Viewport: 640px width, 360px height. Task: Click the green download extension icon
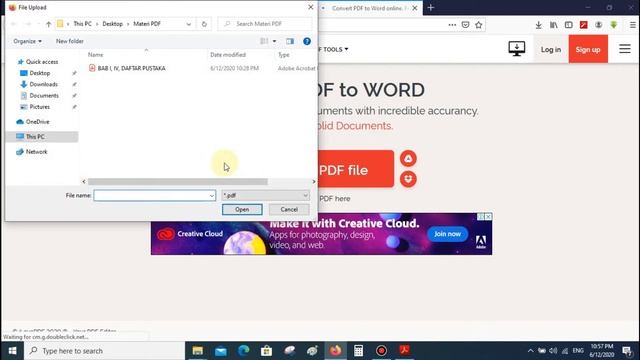[x=613, y=25]
